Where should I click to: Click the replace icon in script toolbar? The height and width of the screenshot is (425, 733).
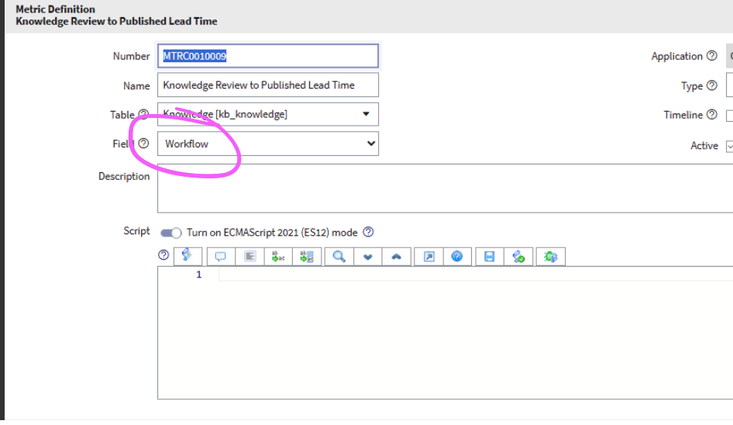click(278, 256)
